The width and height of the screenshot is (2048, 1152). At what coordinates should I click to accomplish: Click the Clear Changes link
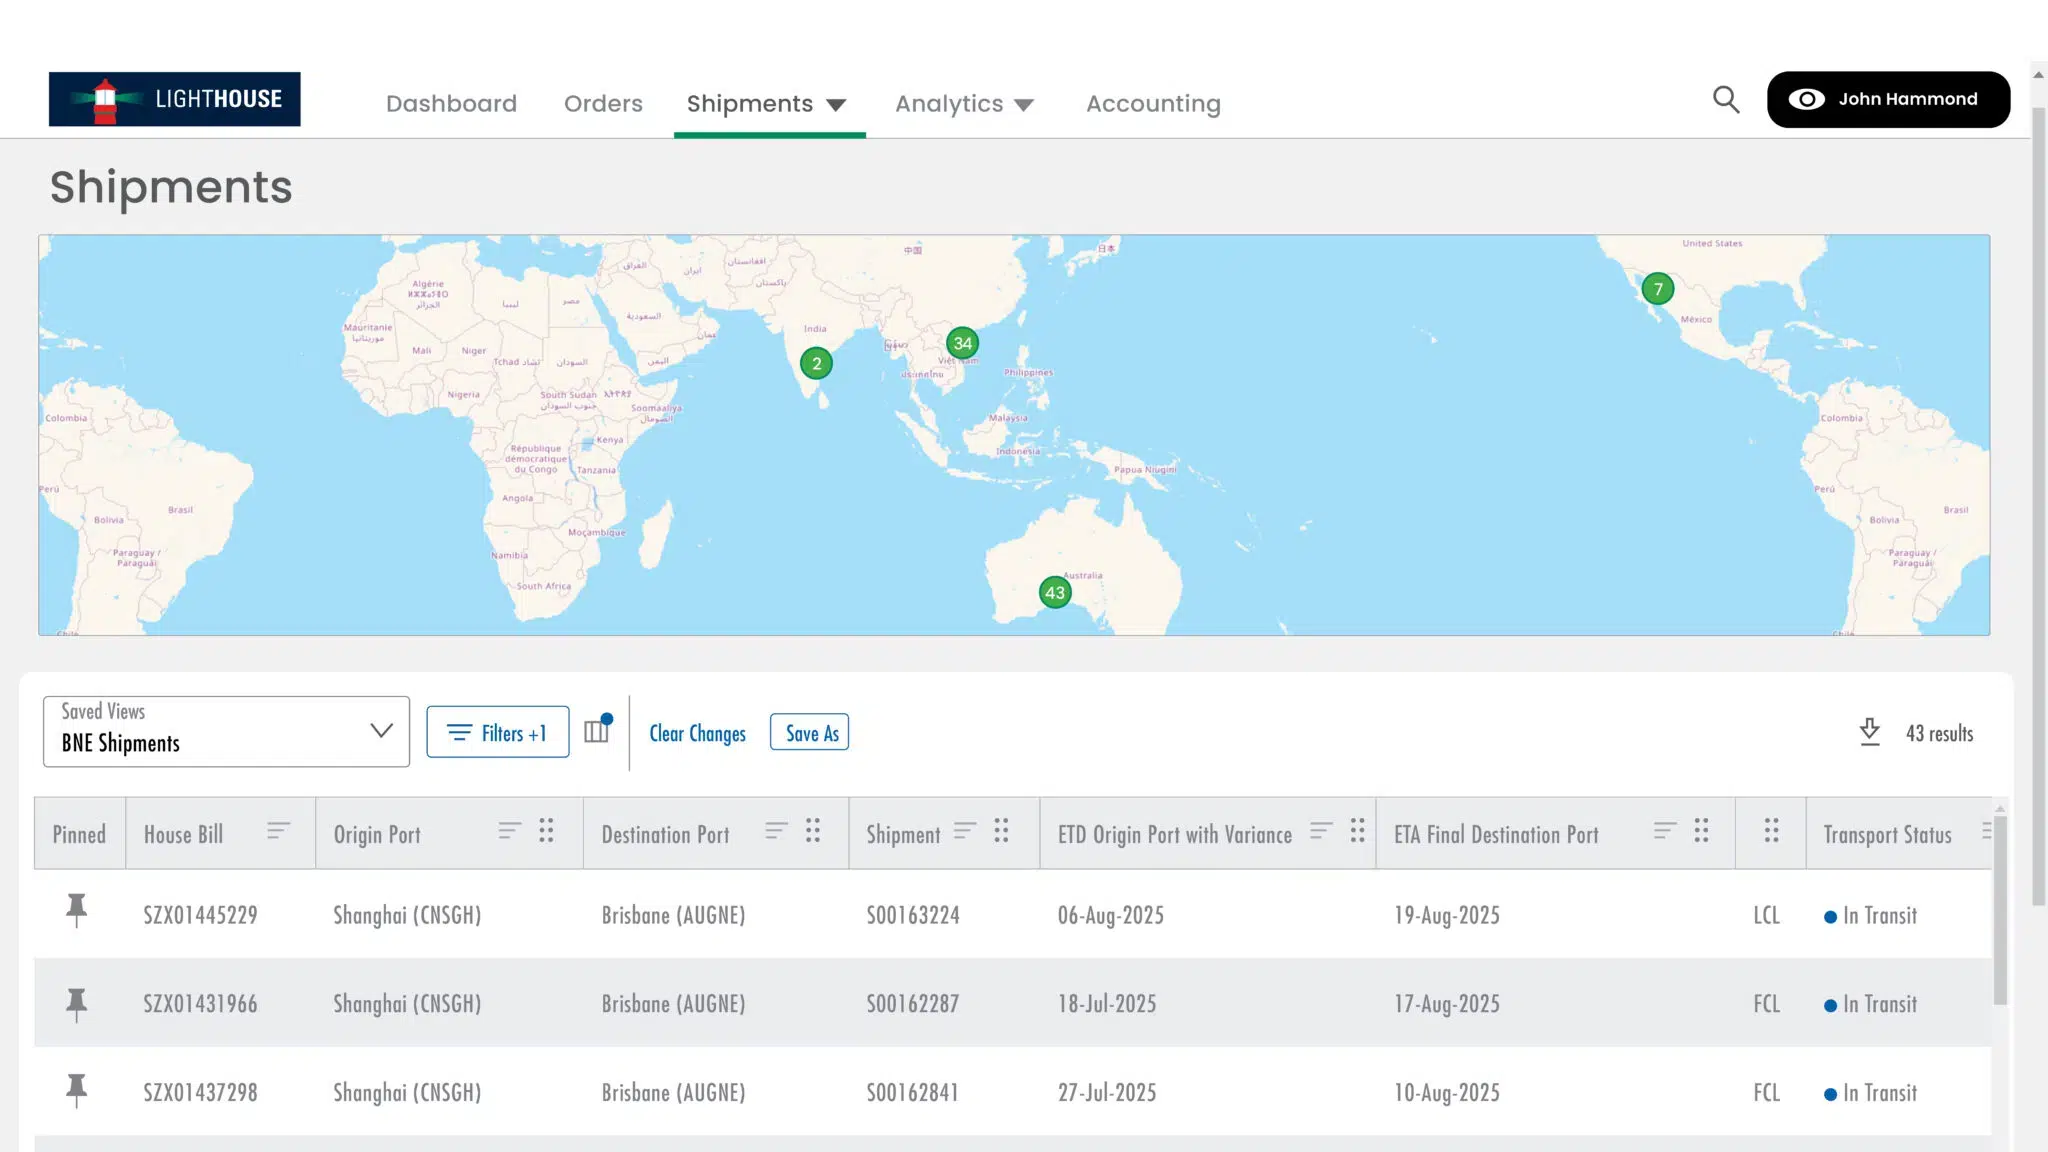click(697, 733)
